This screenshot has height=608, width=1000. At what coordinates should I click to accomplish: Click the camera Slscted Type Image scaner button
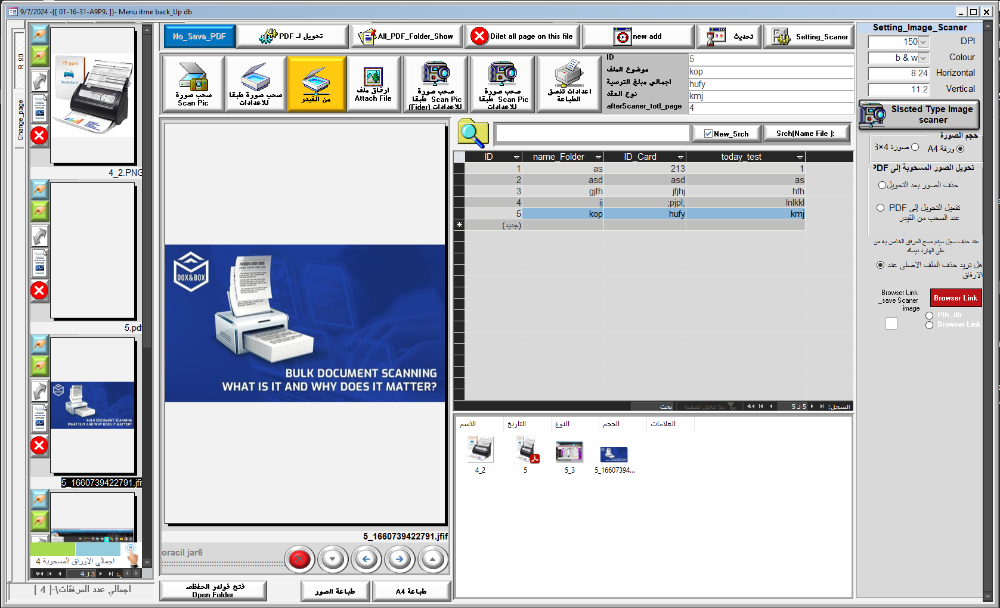(x=919, y=114)
